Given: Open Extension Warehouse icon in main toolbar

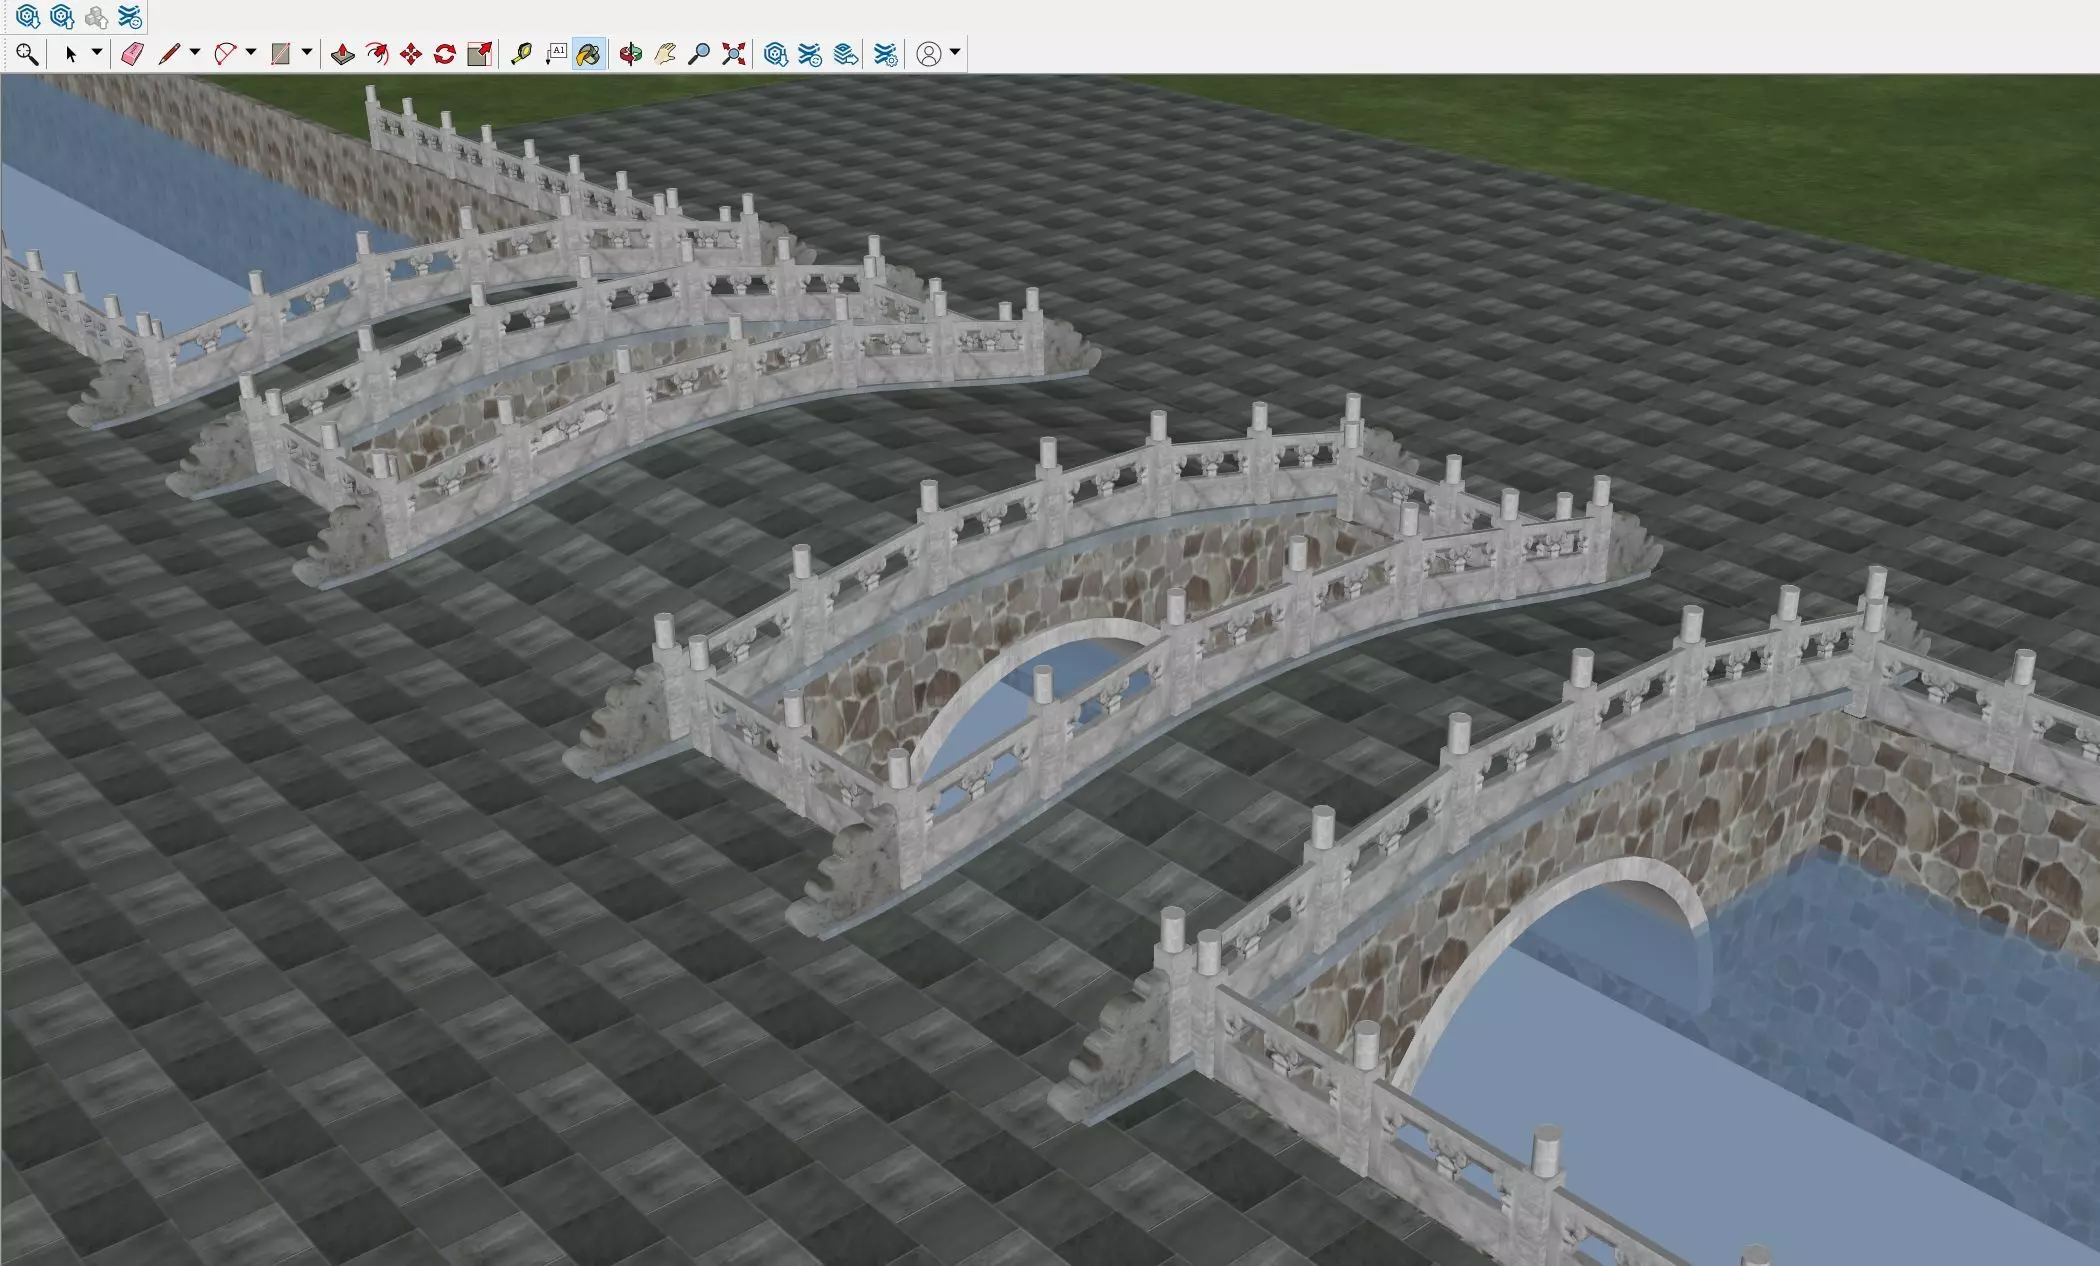Looking at the screenshot, I should click(x=810, y=54).
